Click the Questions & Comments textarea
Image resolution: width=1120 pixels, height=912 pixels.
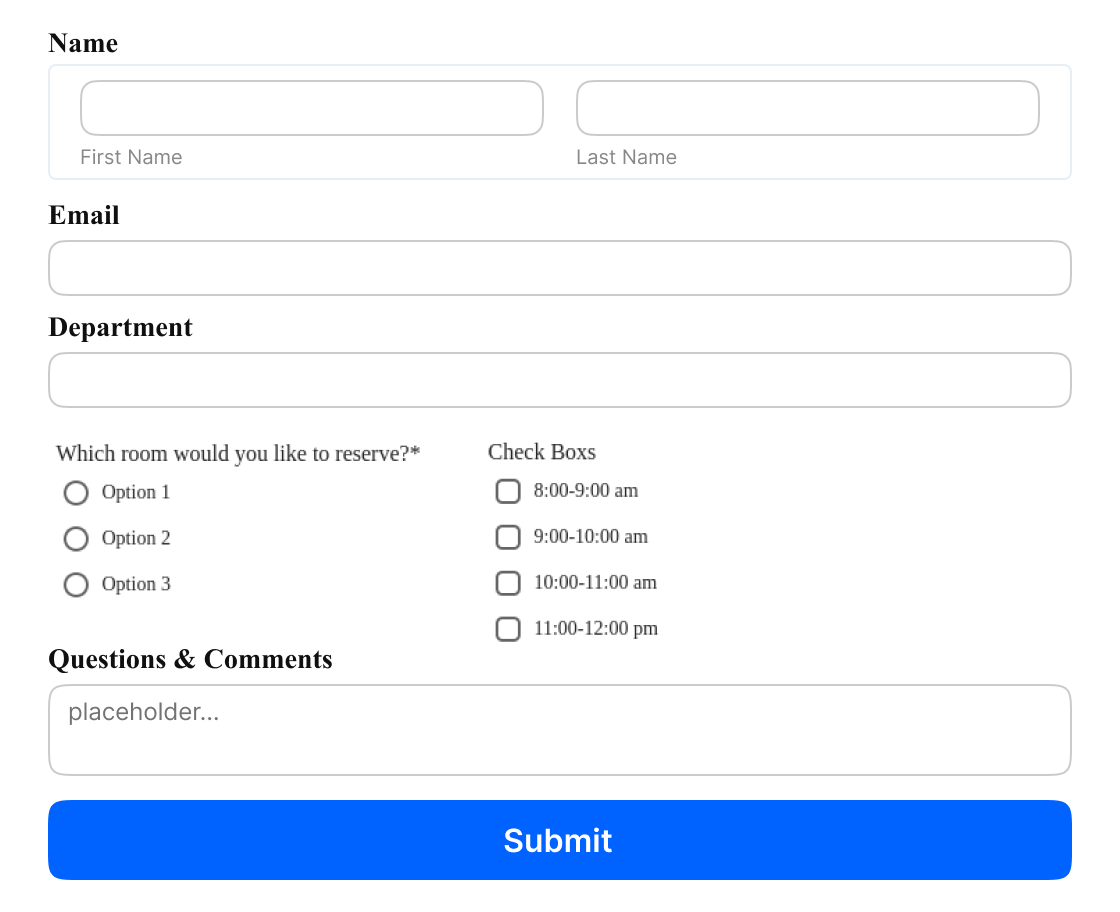(x=559, y=730)
